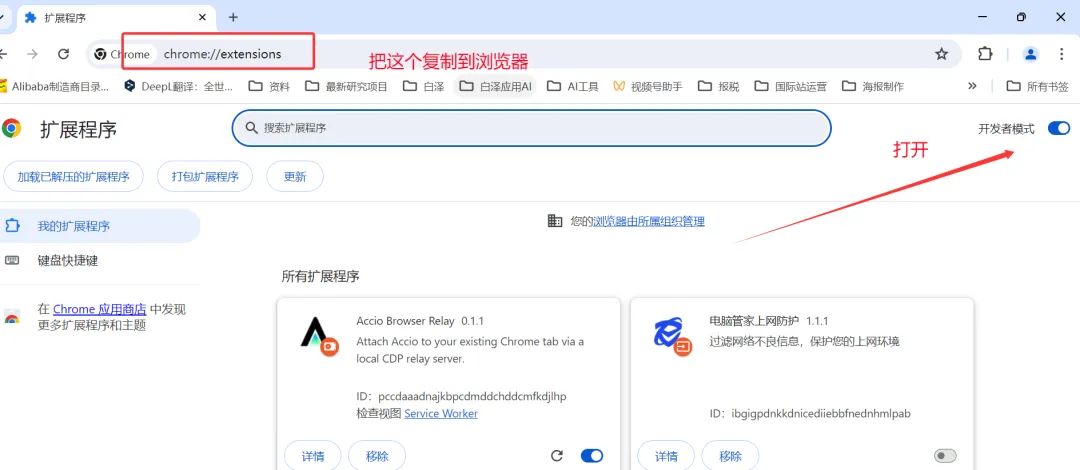Open the Extensions puzzle icon in toolbar
This screenshot has width=1080, height=470.
click(x=986, y=54)
